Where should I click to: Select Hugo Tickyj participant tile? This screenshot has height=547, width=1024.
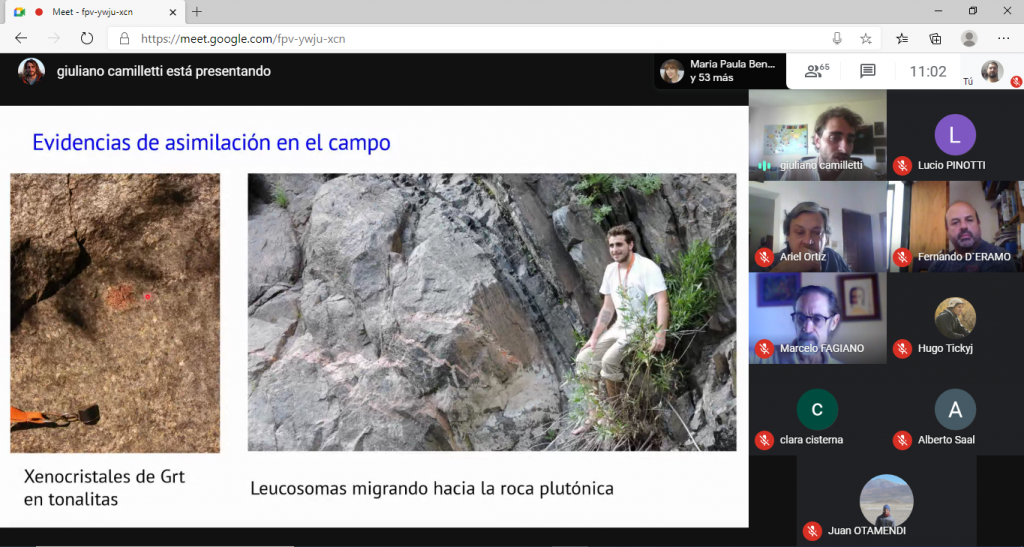[955, 318]
